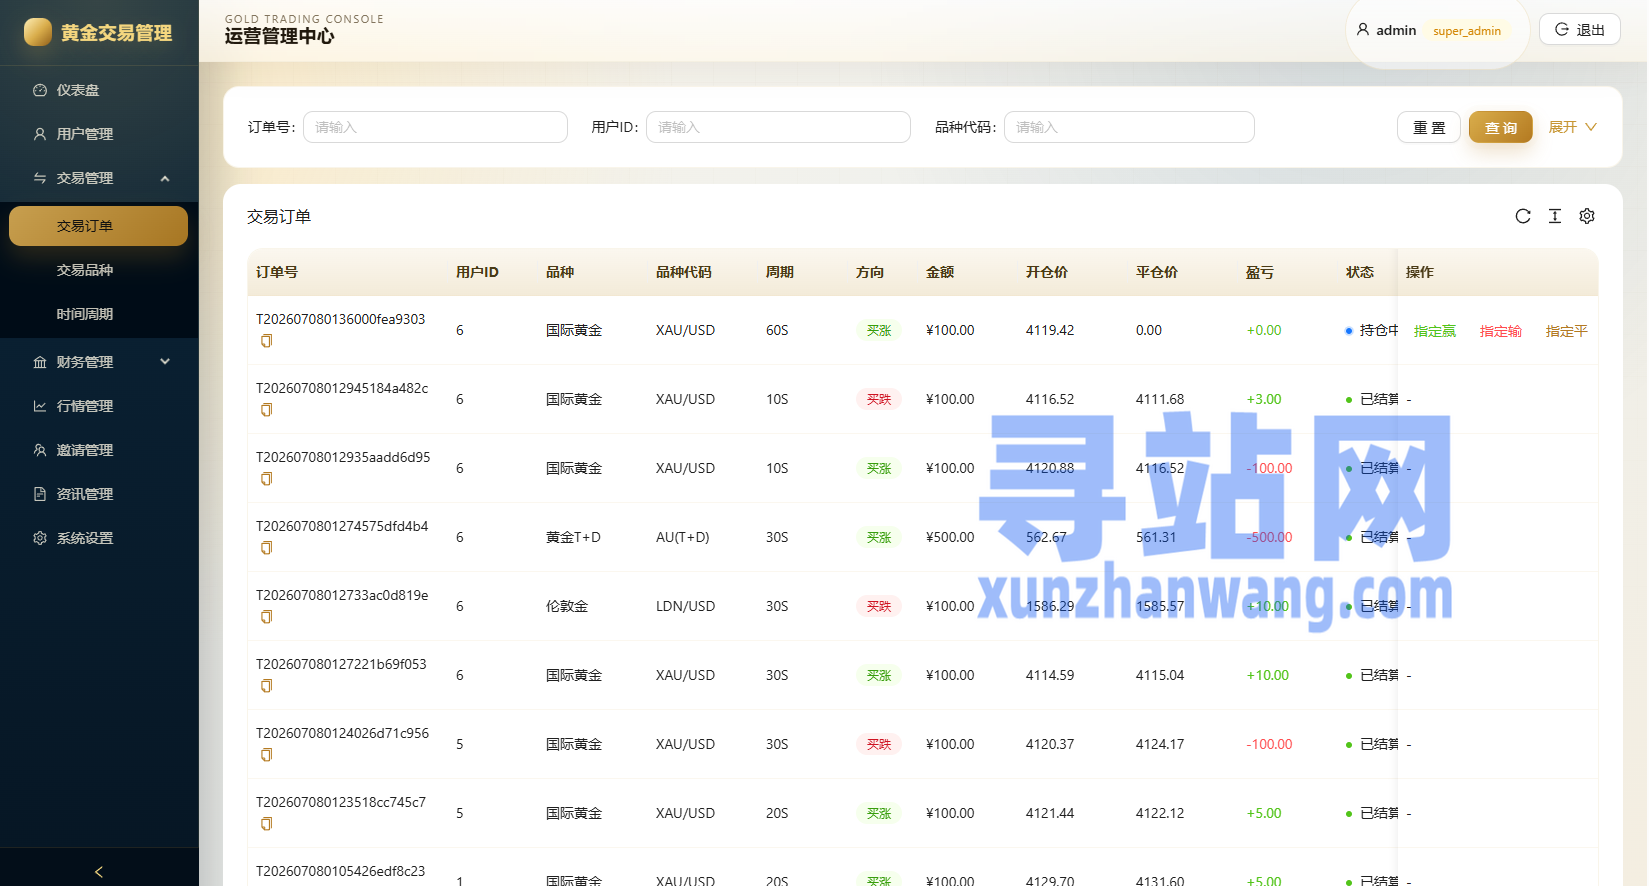Copy order number T20260708012945184a482c

(266, 410)
